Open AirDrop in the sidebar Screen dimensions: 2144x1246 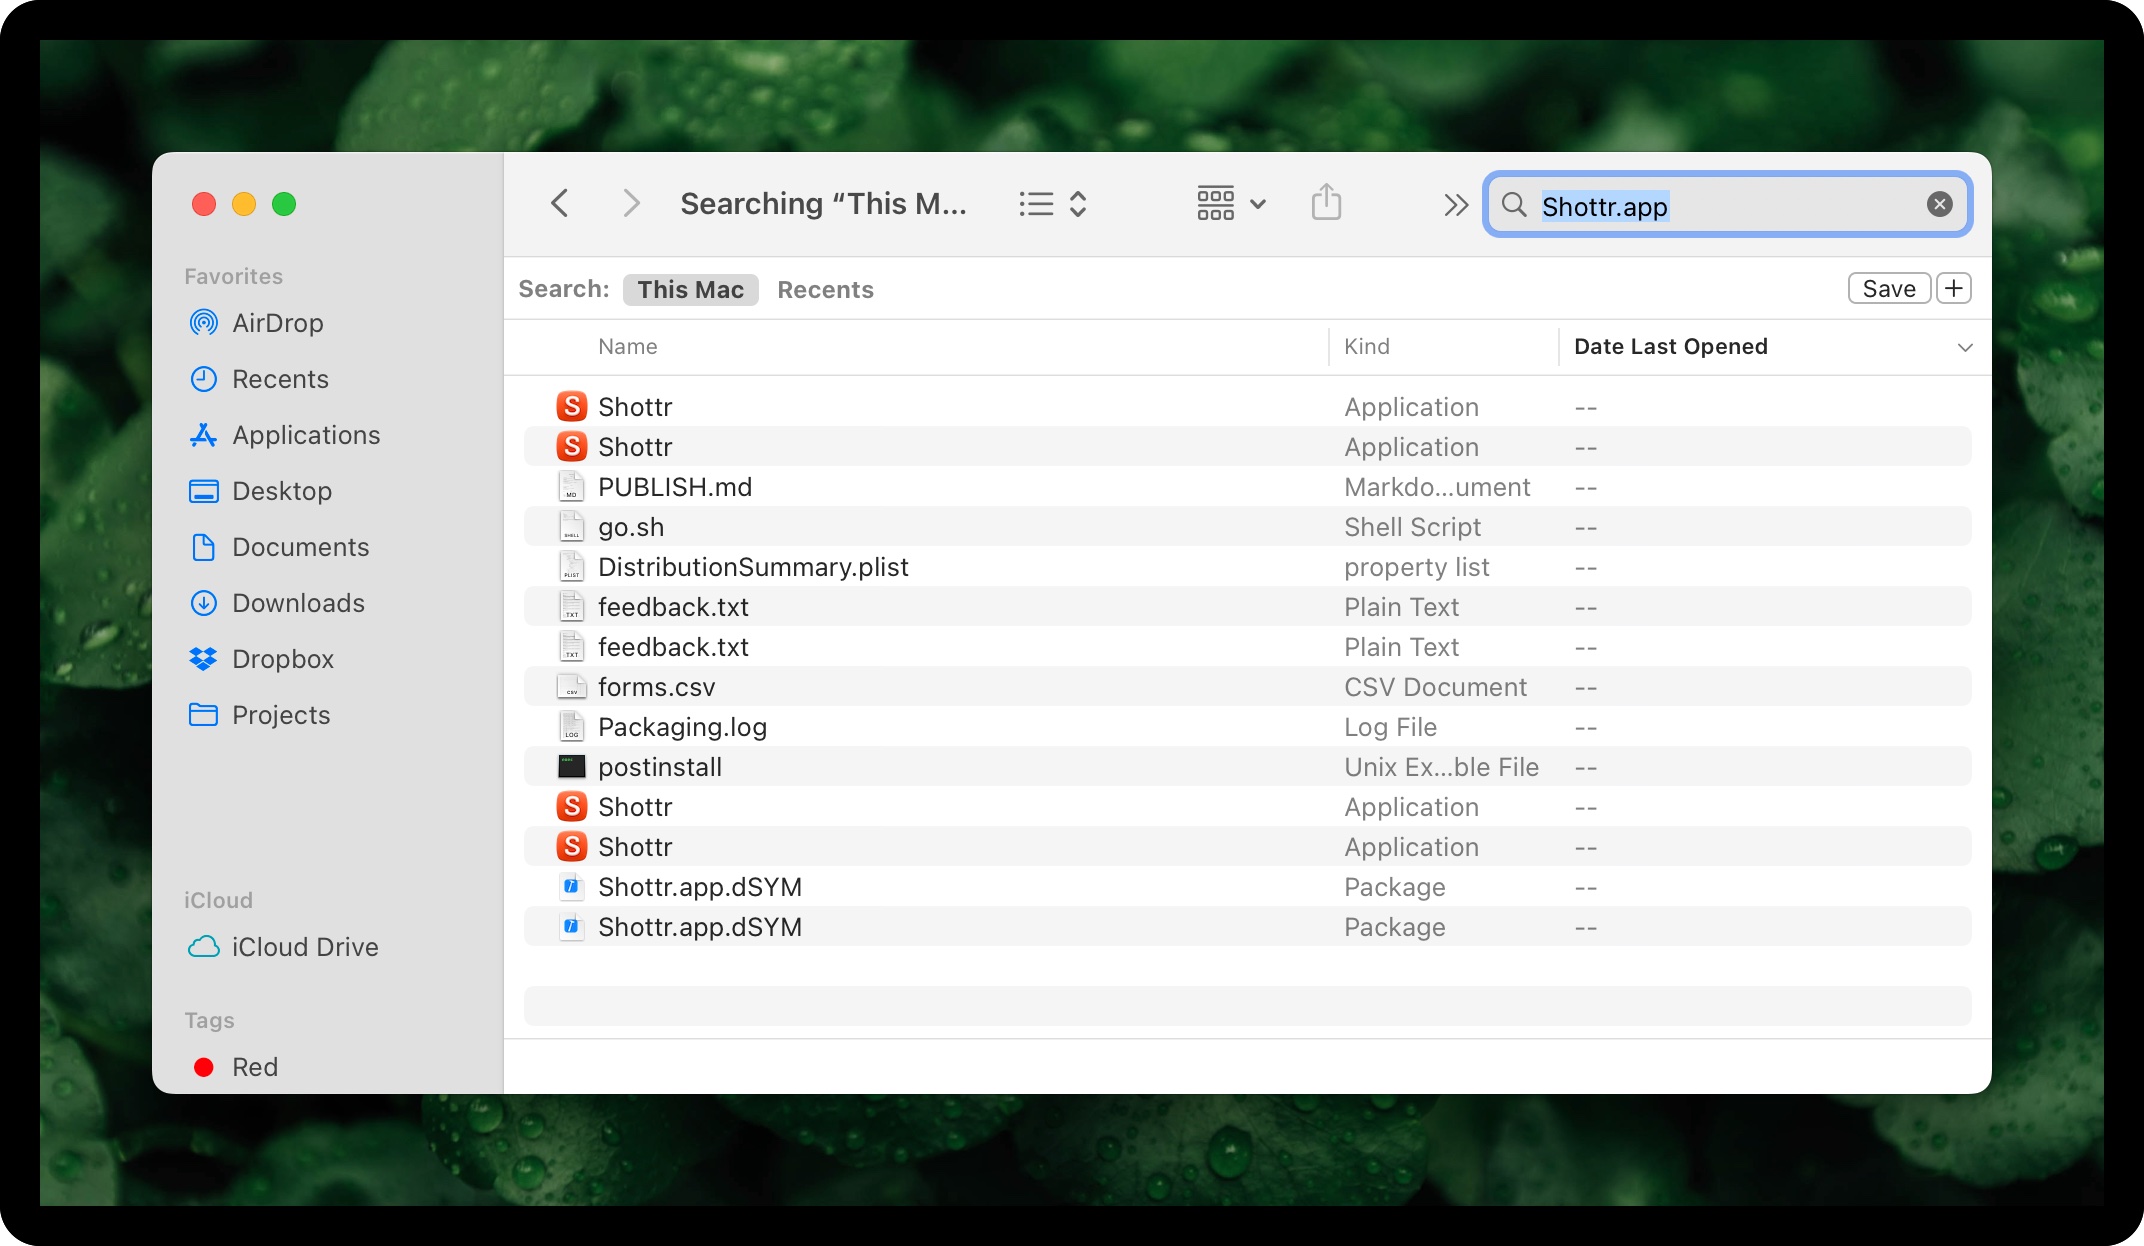pos(277,323)
